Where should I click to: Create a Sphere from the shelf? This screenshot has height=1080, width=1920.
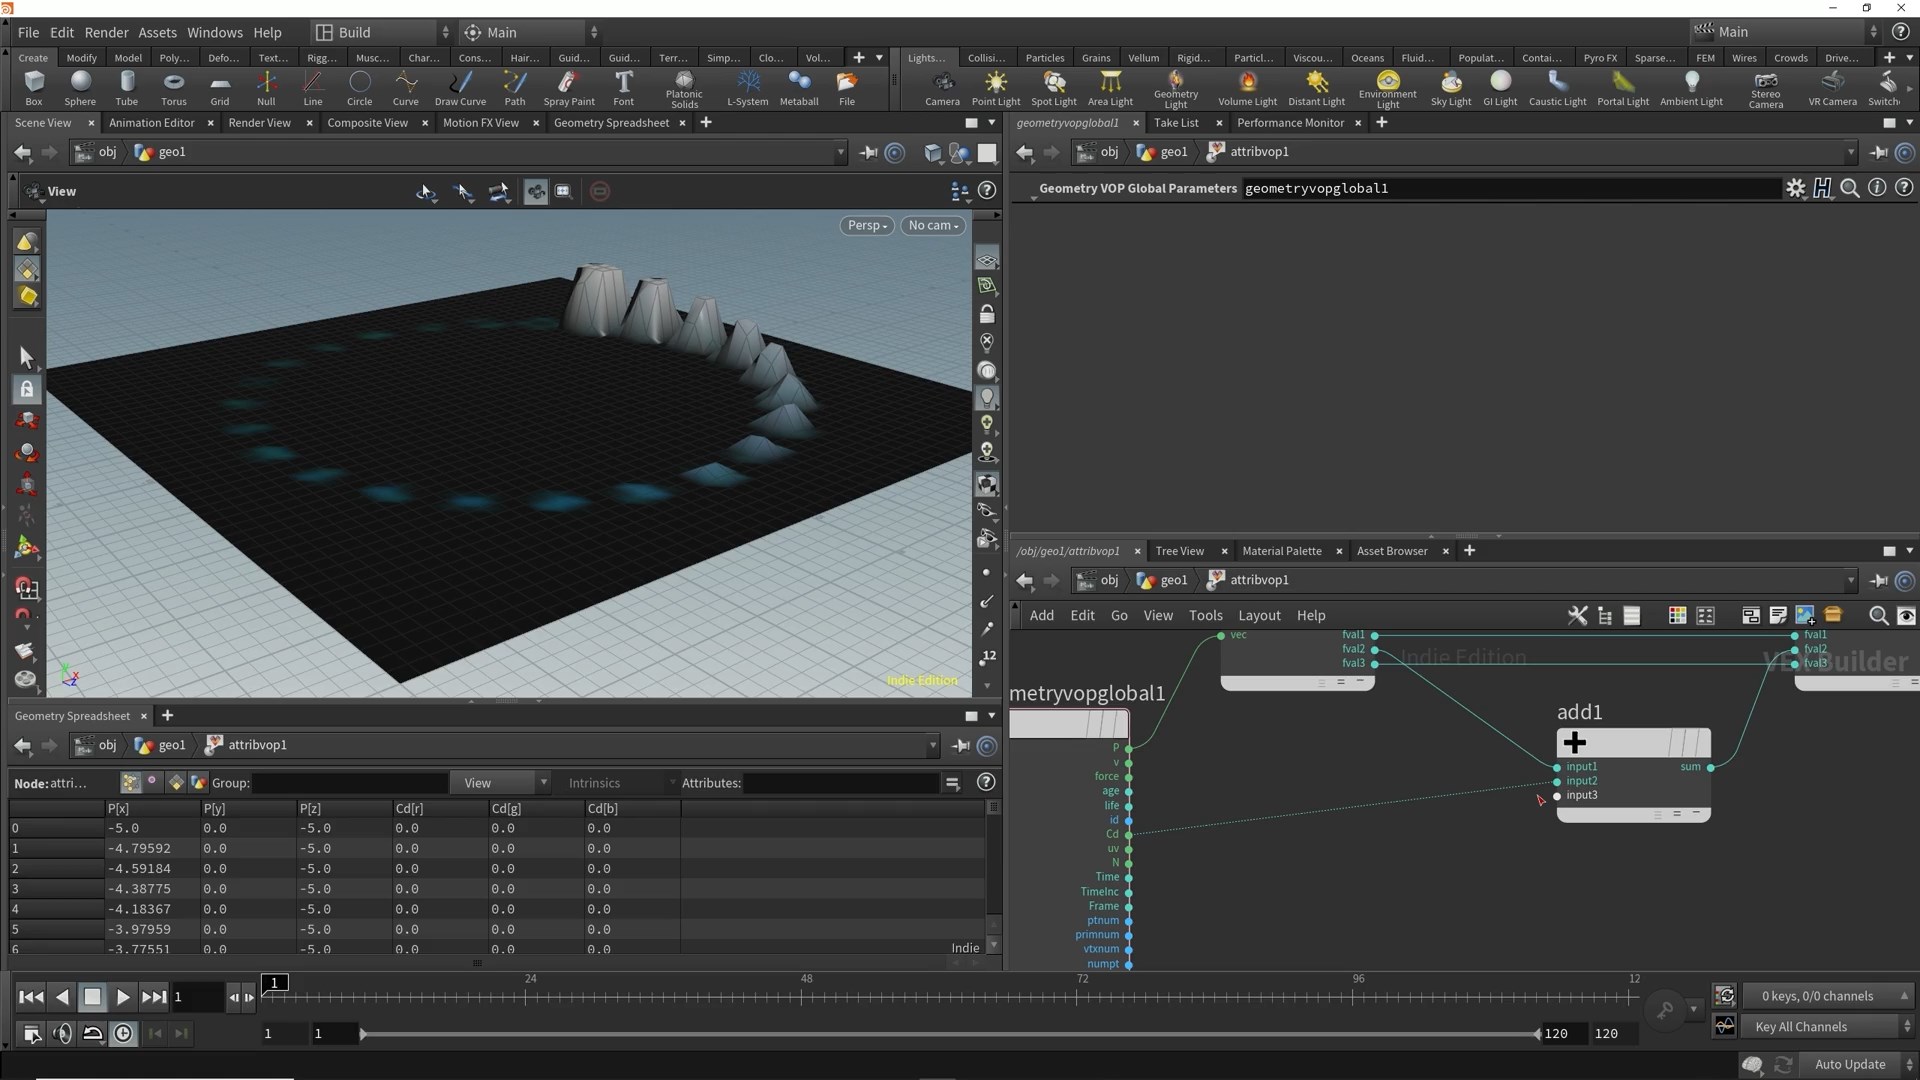pos(80,88)
